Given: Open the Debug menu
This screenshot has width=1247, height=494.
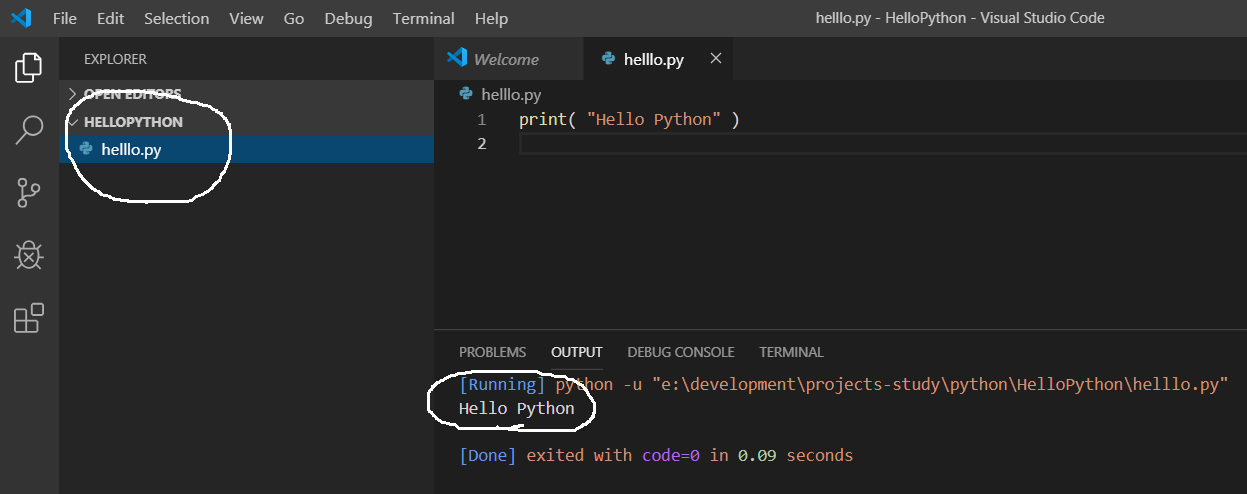Looking at the screenshot, I should (x=348, y=18).
